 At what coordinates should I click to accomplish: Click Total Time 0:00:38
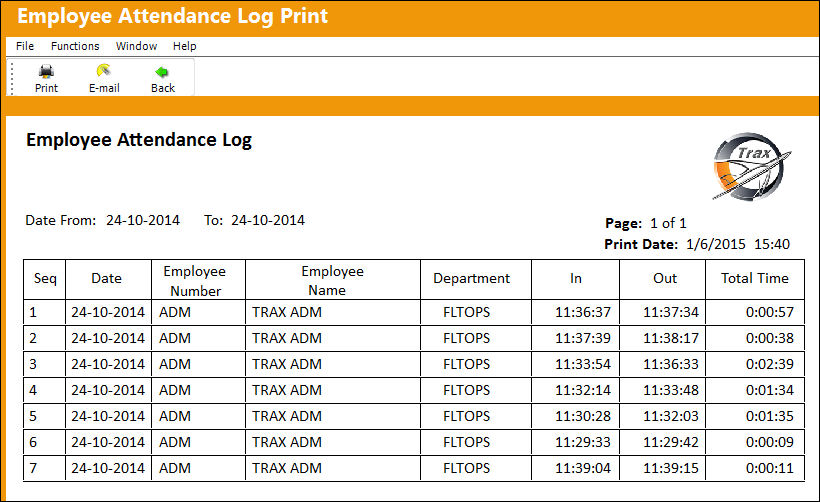770,338
